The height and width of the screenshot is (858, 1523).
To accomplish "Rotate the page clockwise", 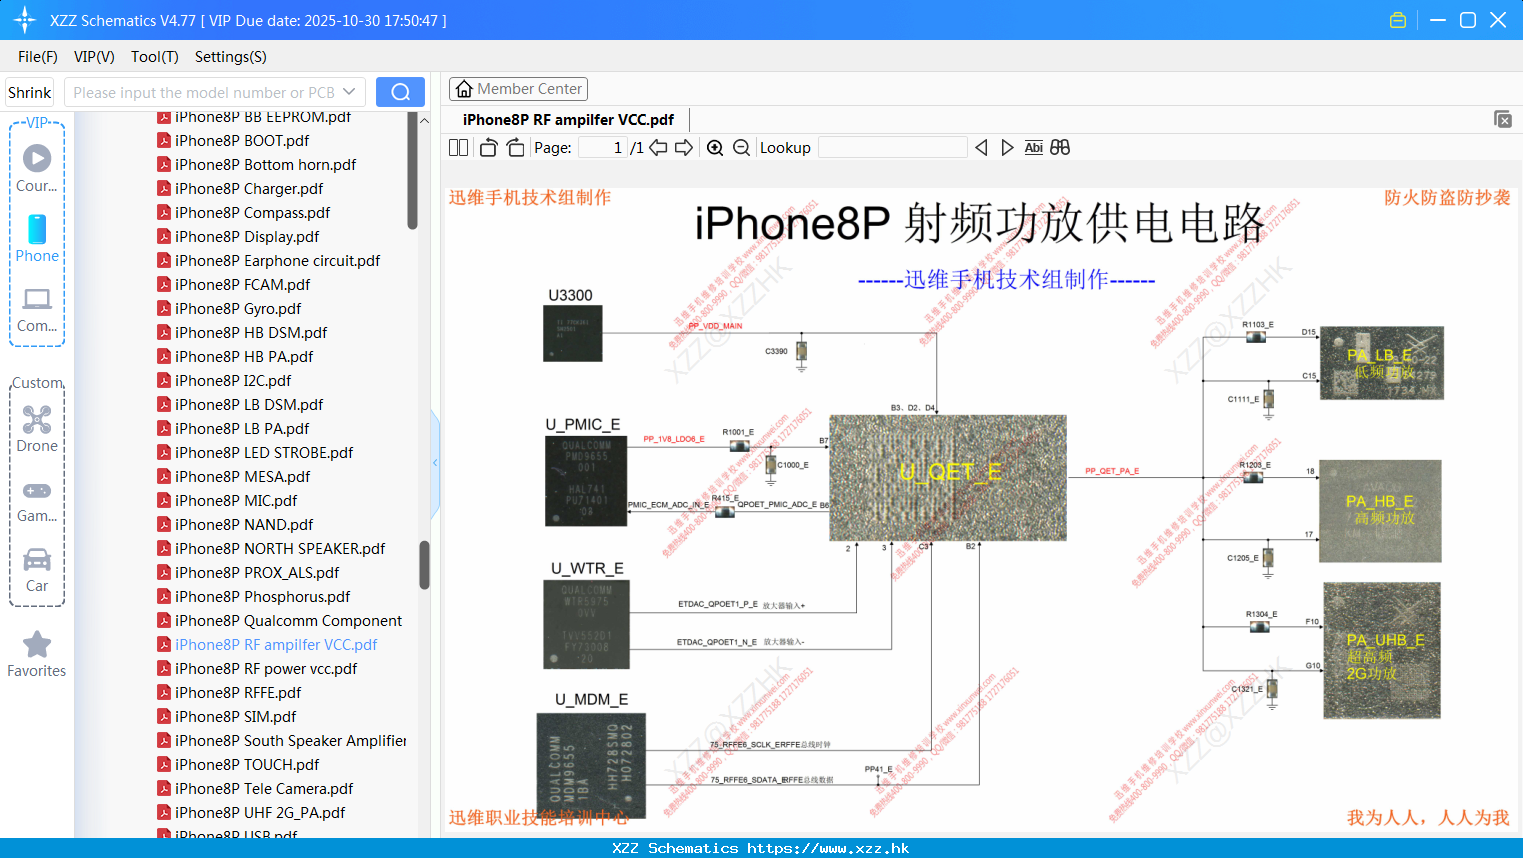I will [x=515, y=148].
